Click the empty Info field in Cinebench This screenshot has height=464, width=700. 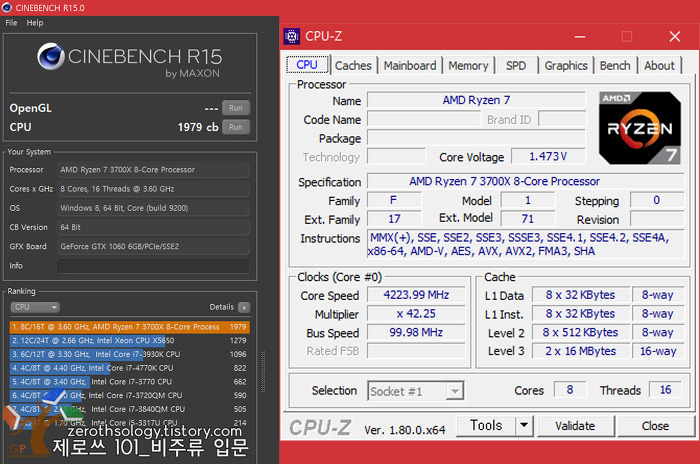[153, 266]
